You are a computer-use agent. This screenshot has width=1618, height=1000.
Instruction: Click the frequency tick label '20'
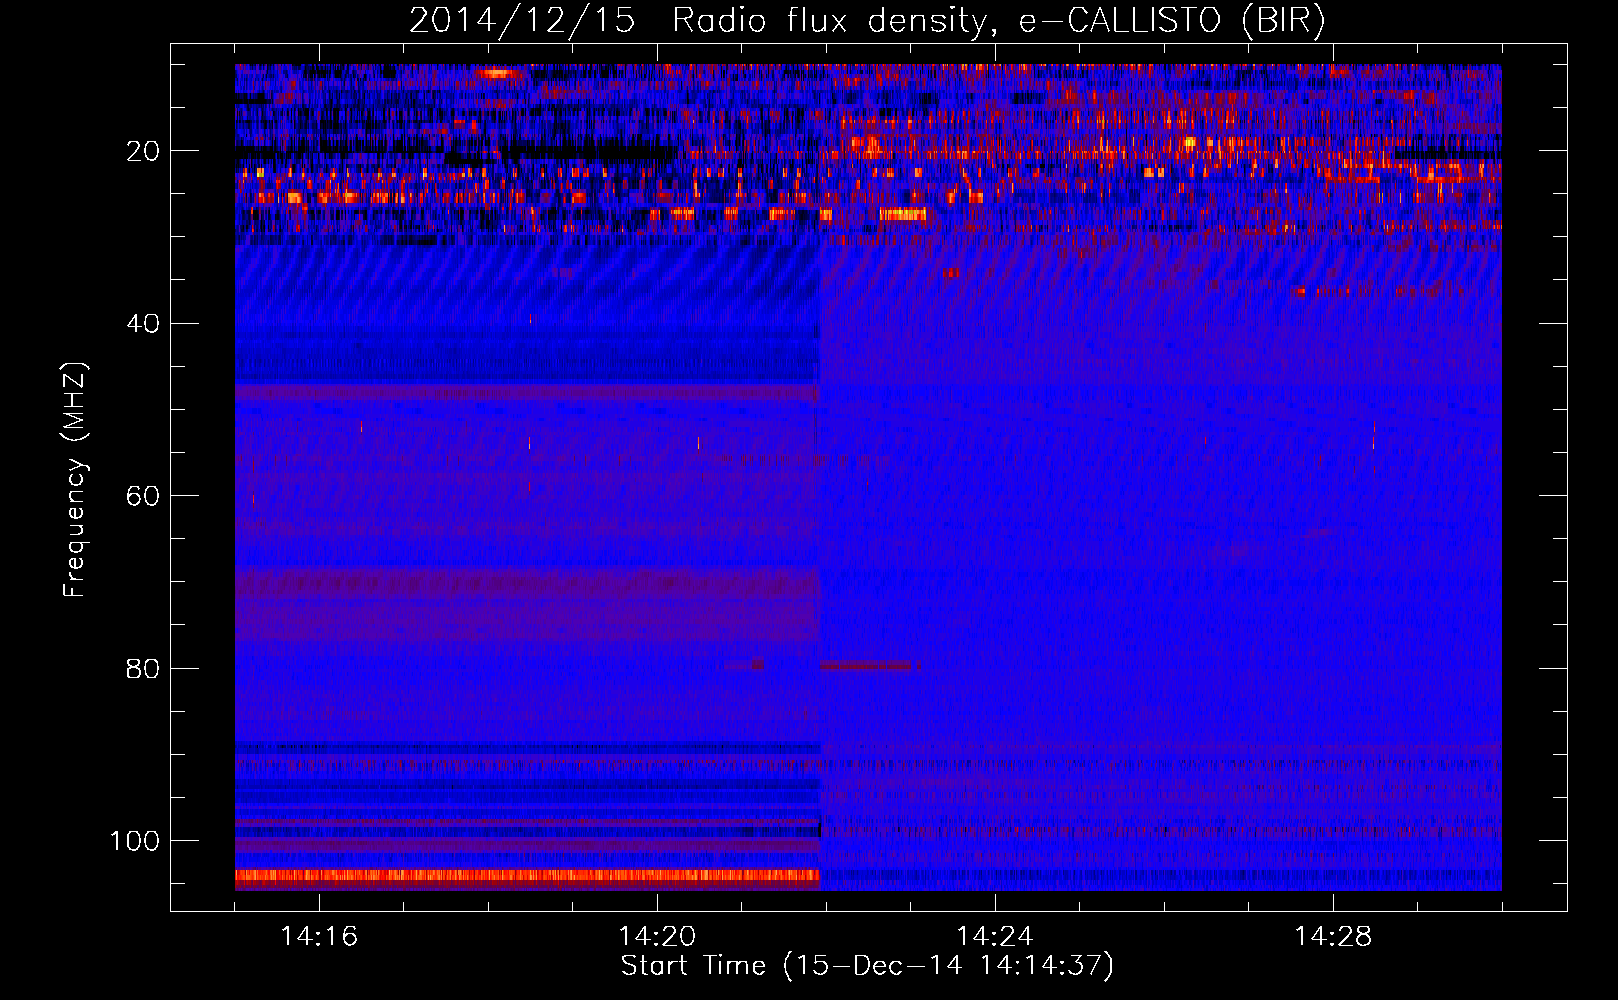143,151
